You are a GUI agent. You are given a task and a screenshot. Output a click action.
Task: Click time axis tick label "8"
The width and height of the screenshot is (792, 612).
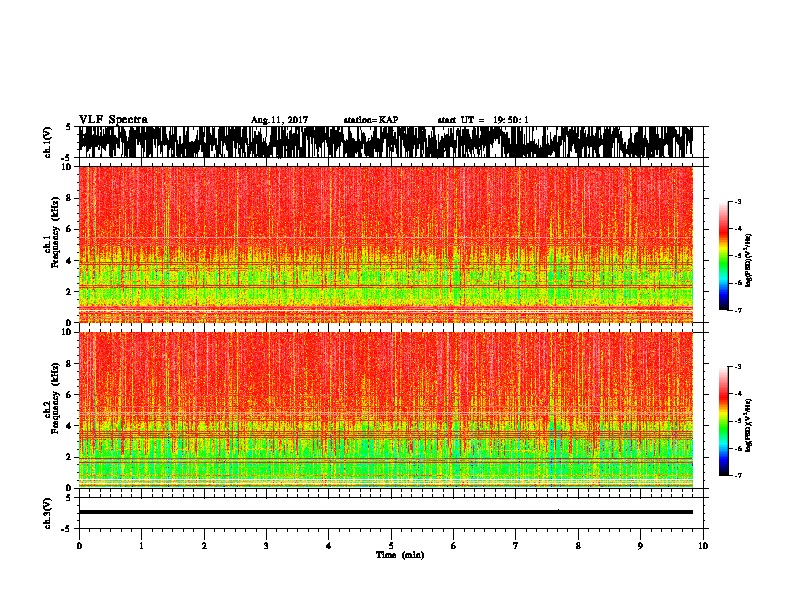point(578,546)
